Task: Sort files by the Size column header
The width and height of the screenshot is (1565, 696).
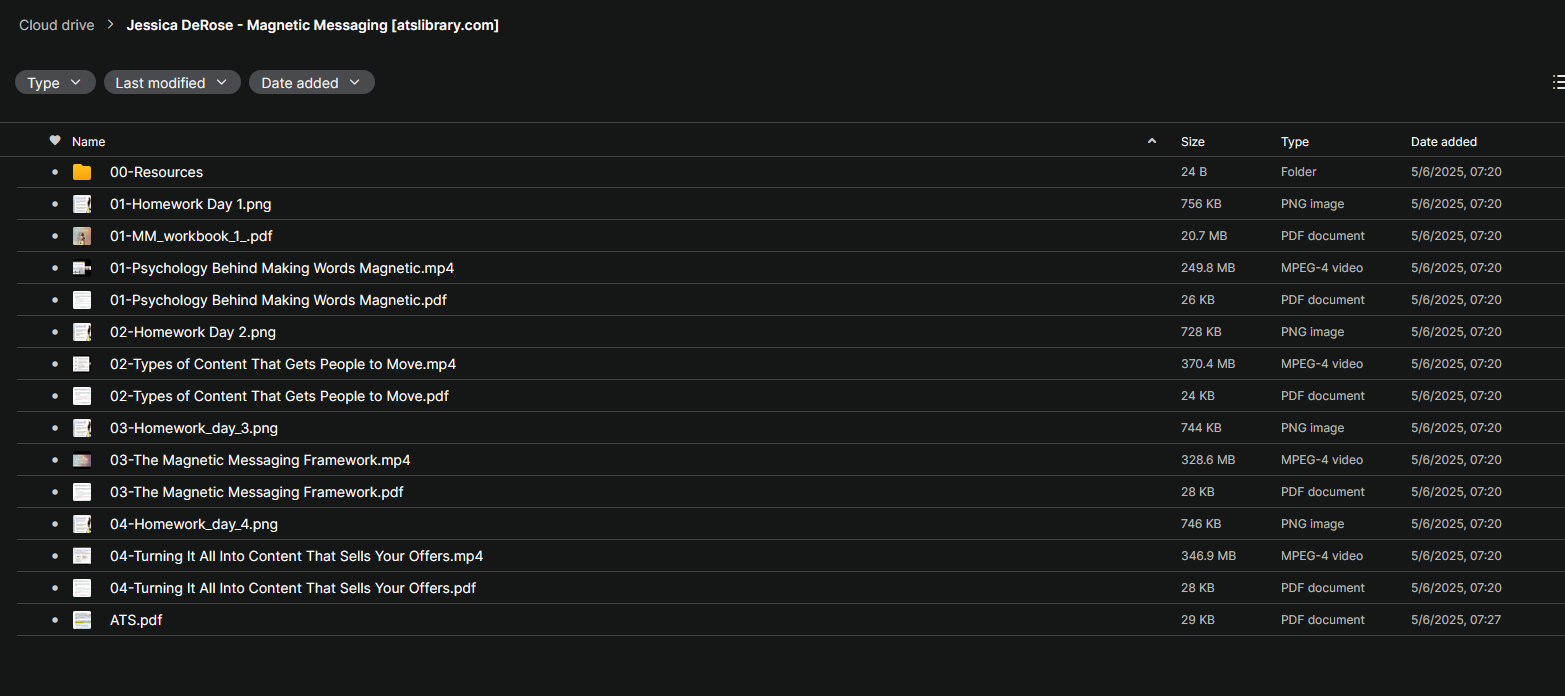Action: (1192, 142)
